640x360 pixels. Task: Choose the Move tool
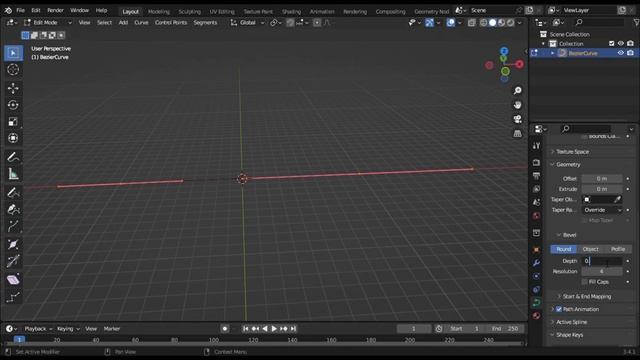click(x=13, y=88)
